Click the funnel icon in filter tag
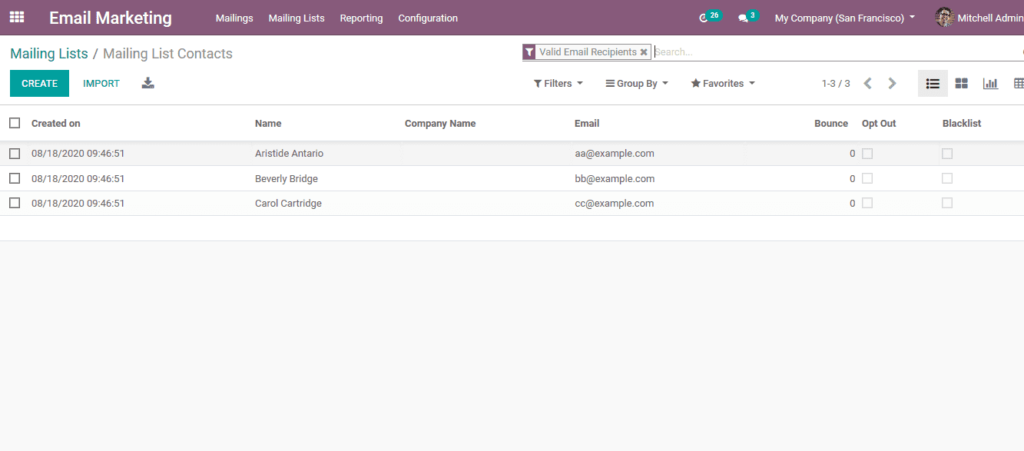This screenshot has width=1024, height=451. (x=529, y=52)
